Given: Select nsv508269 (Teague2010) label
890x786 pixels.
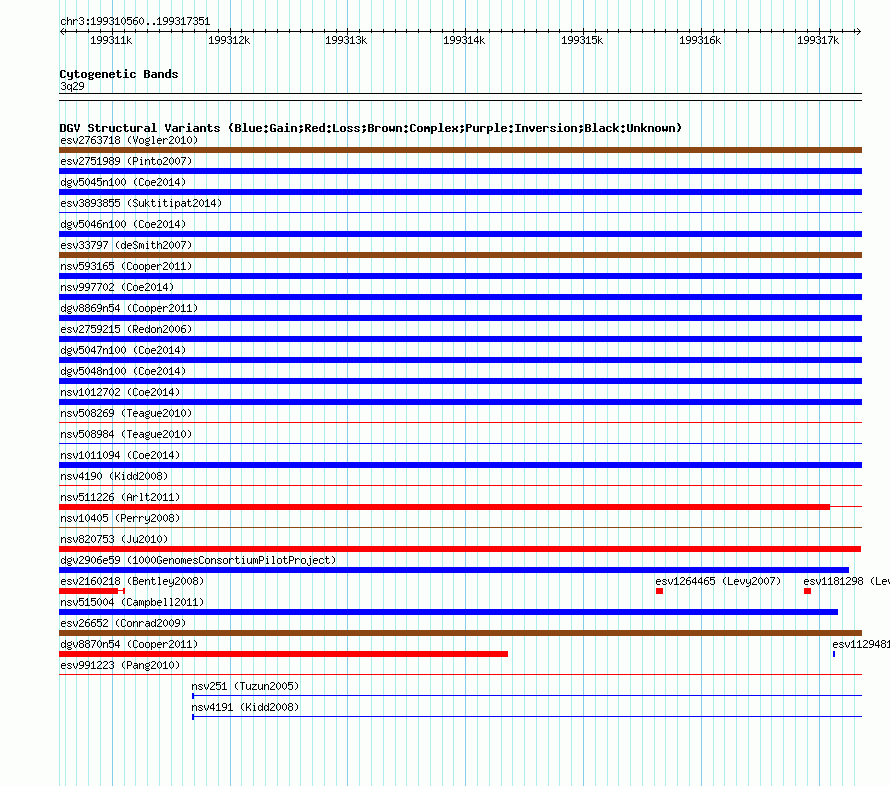Looking at the screenshot, I should (x=126, y=413).
